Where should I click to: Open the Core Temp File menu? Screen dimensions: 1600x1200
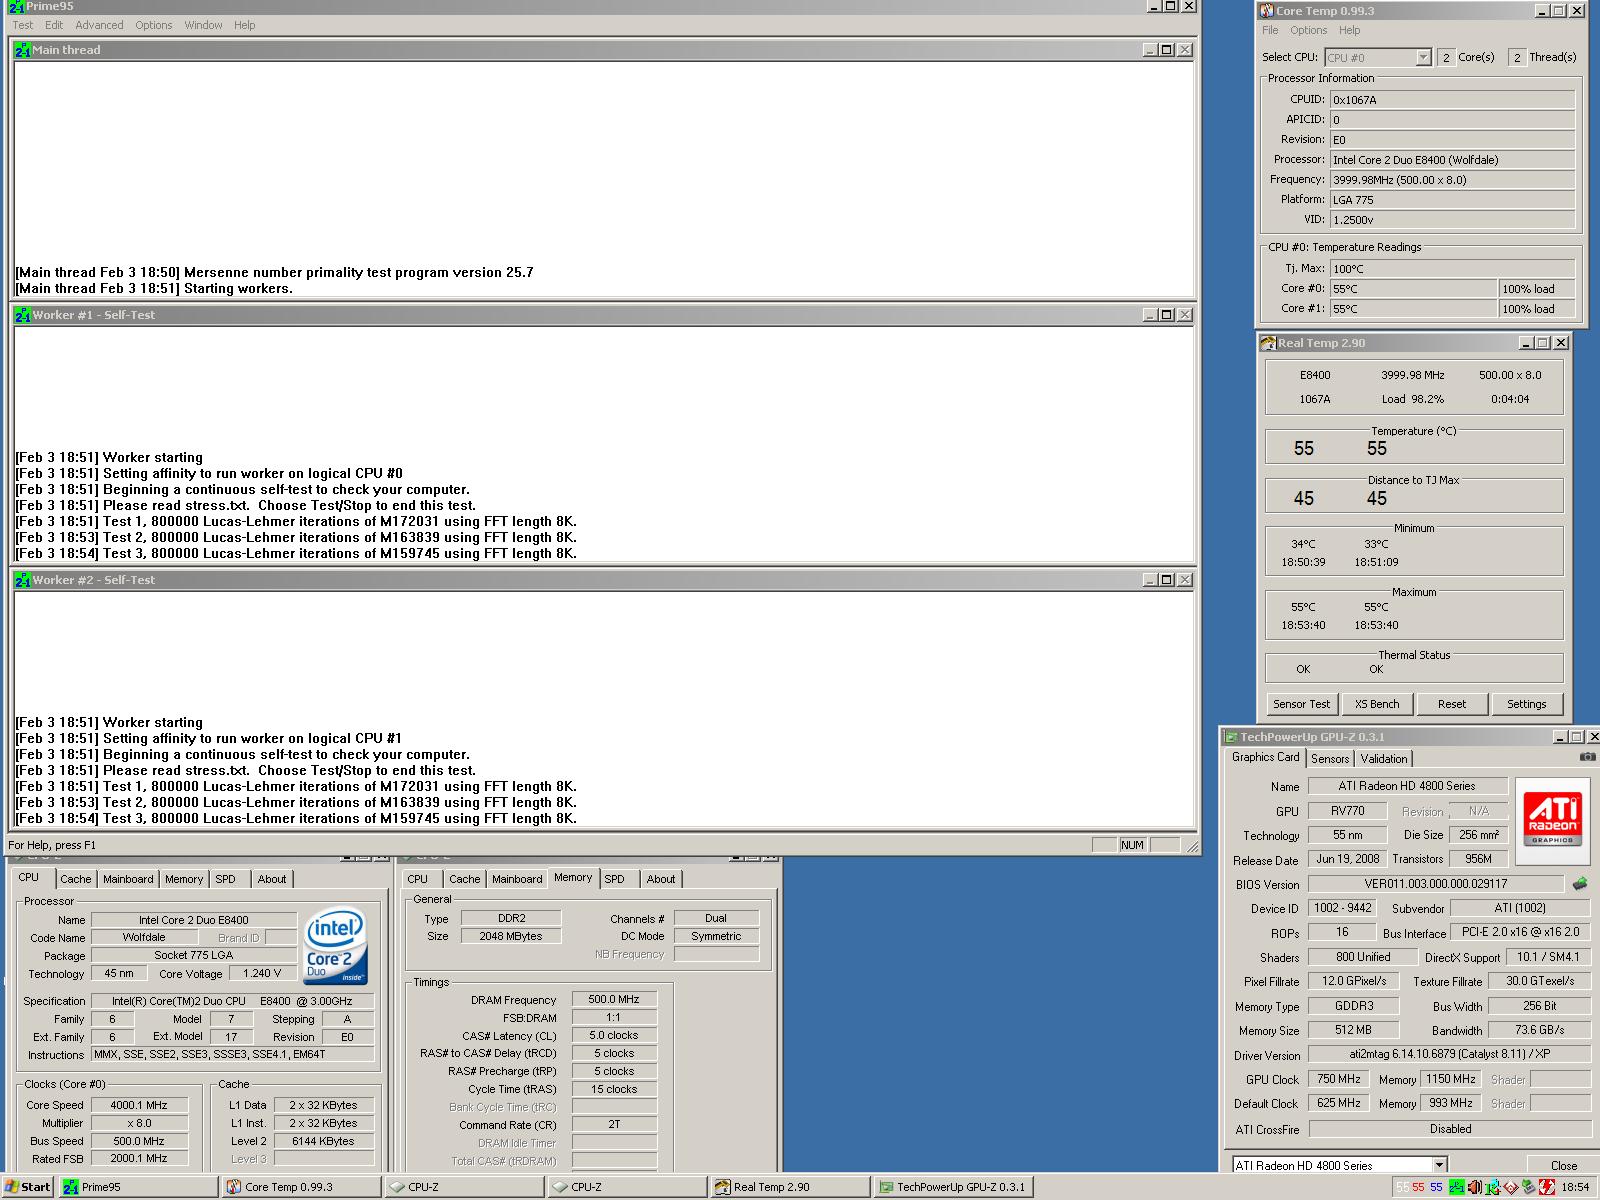tap(1270, 30)
